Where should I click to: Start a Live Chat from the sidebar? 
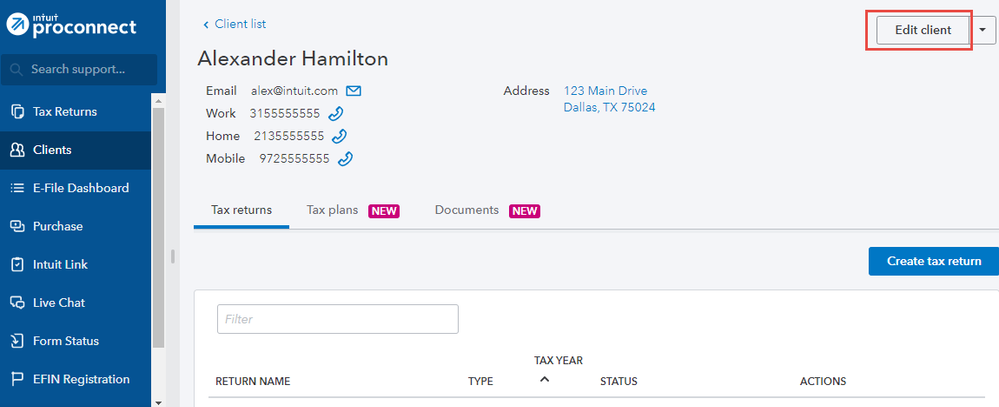[x=59, y=302]
